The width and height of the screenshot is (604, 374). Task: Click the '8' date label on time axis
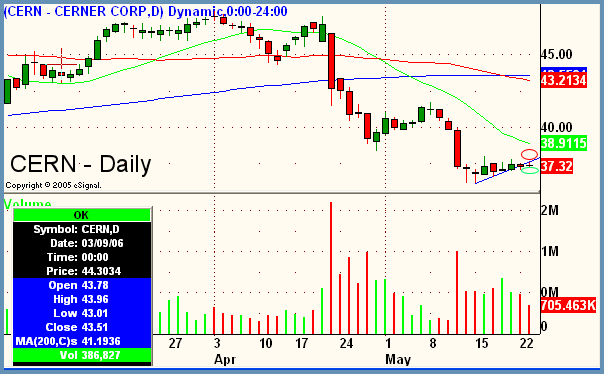pyautogui.click(x=433, y=343)
